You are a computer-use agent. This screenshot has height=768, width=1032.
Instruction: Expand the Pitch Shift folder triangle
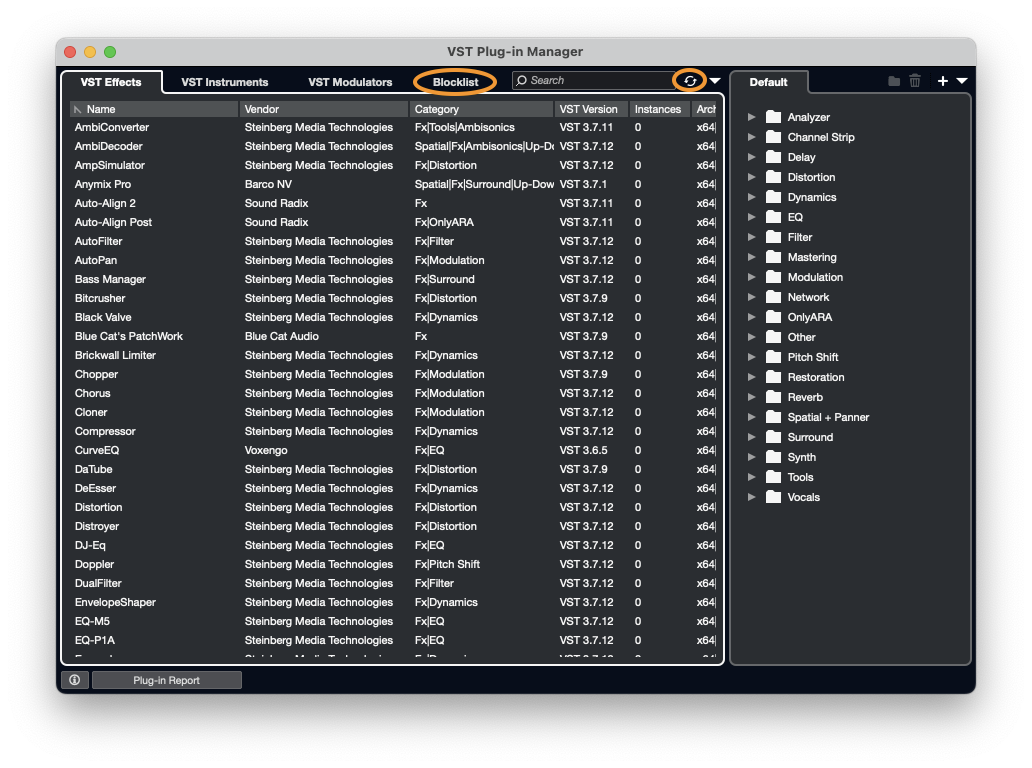(751, 357)
